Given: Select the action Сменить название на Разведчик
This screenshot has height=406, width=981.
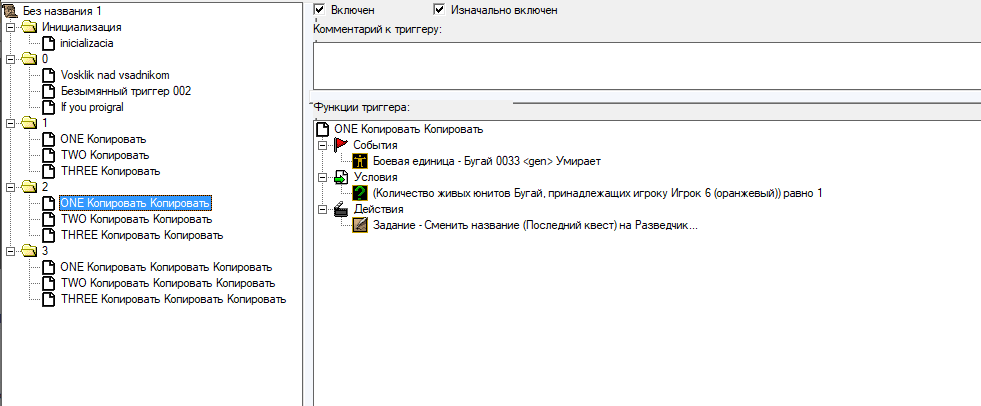Looking at the screenshot, I should [x=535, y=225].
